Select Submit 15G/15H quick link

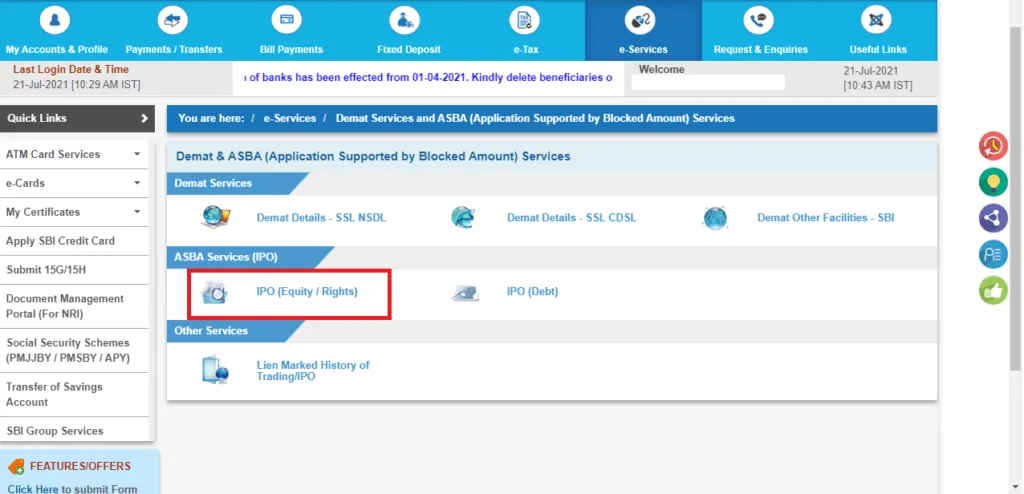46,270
